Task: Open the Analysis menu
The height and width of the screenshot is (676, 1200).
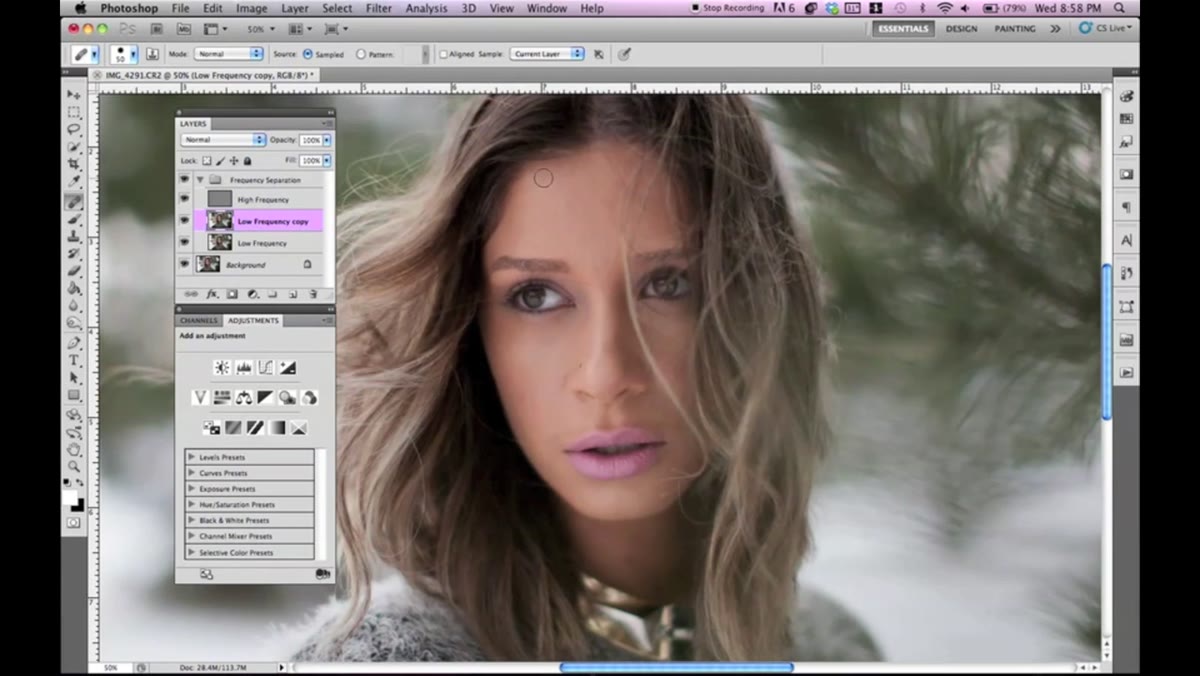Action: pyautogui.click(x=427, y=8)
